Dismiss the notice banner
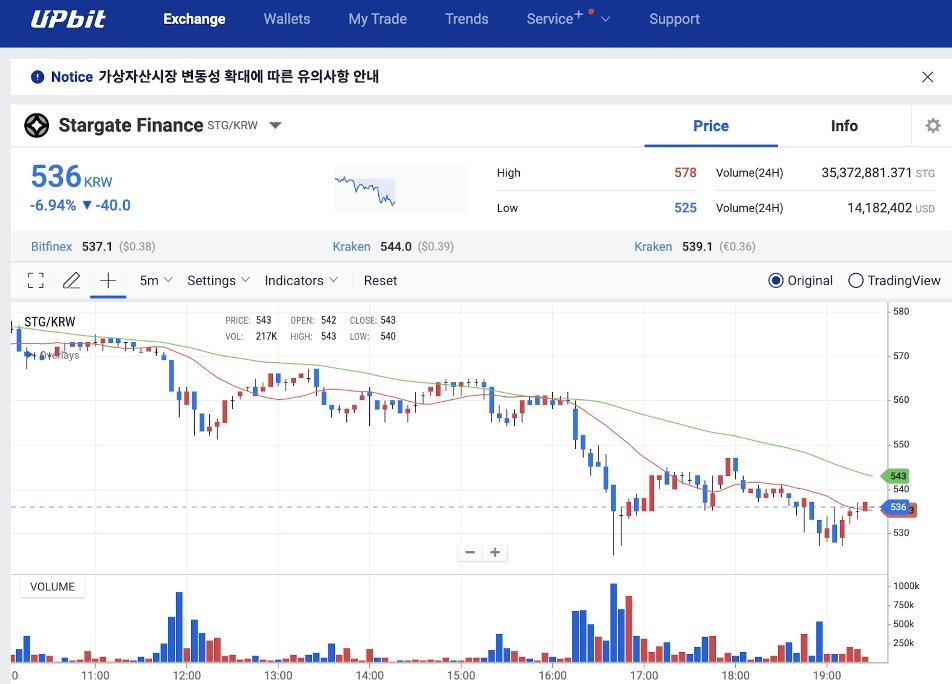 pyautogui.click(x=927, y=77)
